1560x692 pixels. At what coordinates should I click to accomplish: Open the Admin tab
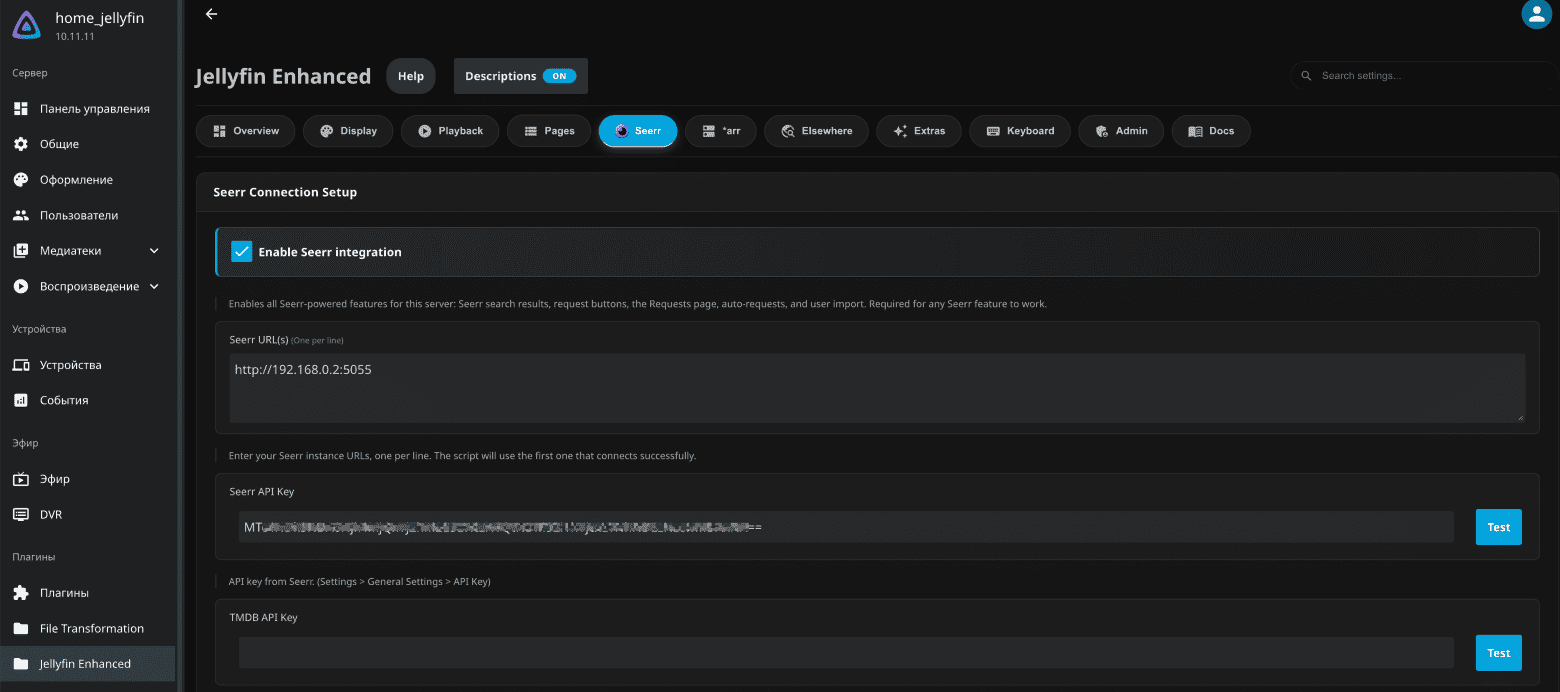click(x=1121, y=131)
